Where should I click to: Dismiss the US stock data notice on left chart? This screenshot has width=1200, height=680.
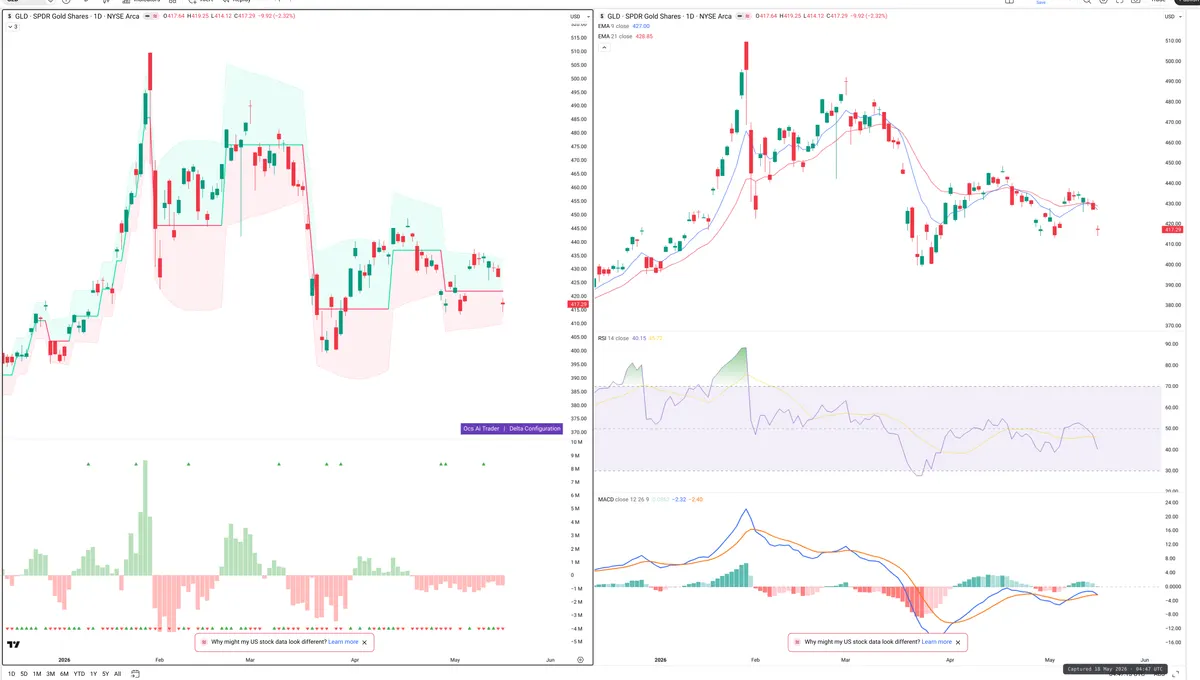point(365,642)
